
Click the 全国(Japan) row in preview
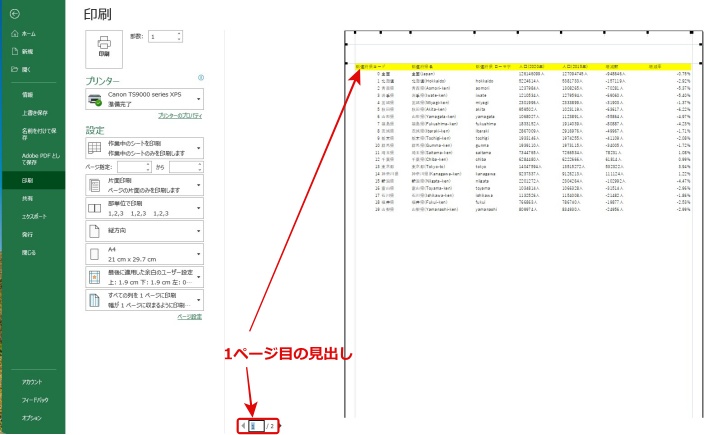click(x=523, y=73)
